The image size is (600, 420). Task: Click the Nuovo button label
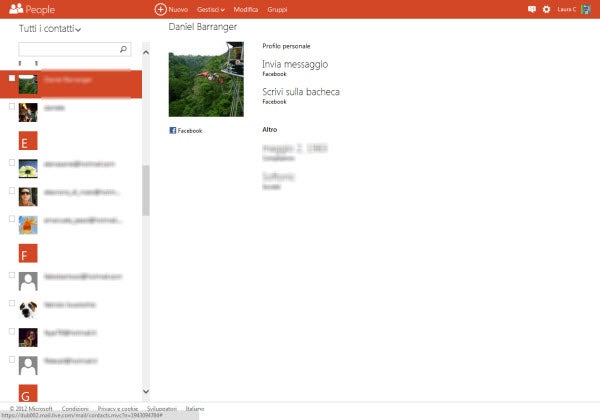tap(178, 10)
